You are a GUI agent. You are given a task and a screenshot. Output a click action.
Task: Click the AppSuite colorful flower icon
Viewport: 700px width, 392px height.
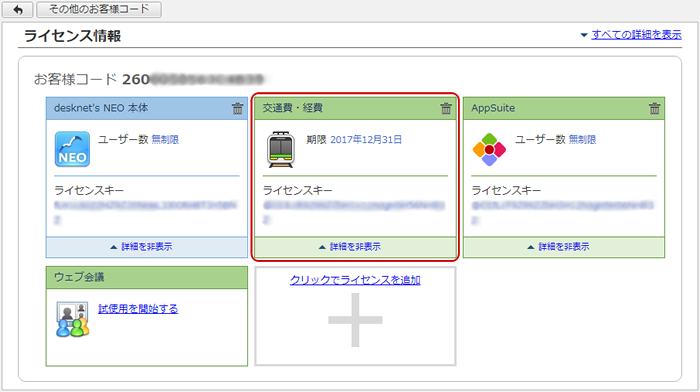click(489, 150)
